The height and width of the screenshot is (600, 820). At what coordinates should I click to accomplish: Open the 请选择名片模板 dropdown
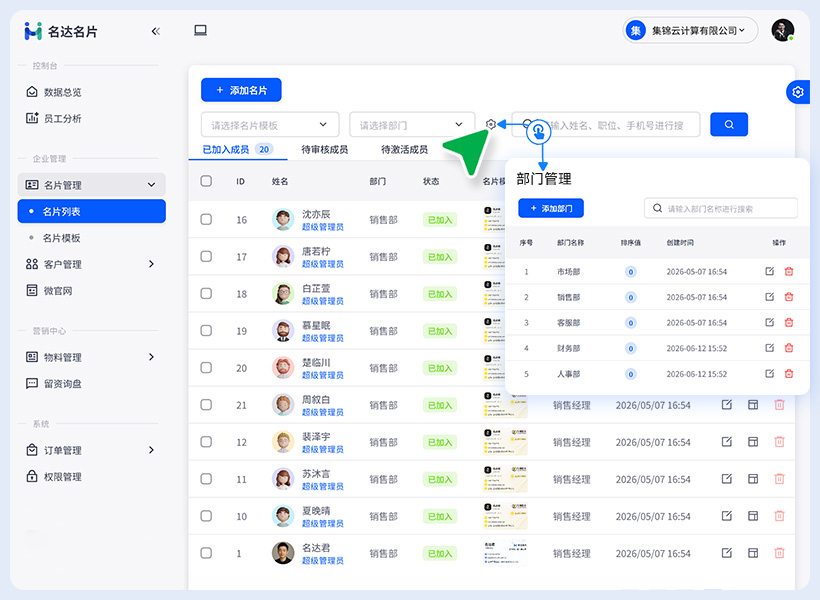click(x=270, y=124)
